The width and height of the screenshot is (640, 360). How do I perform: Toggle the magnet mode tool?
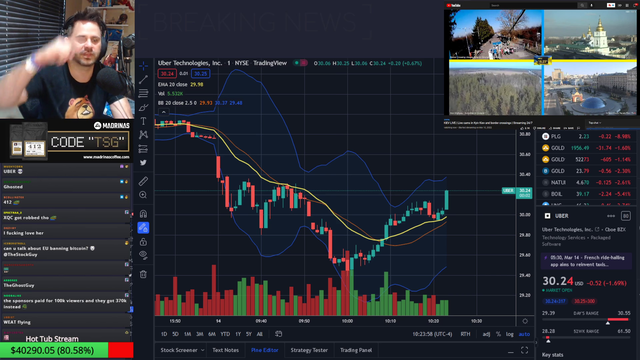pos(143,213)
